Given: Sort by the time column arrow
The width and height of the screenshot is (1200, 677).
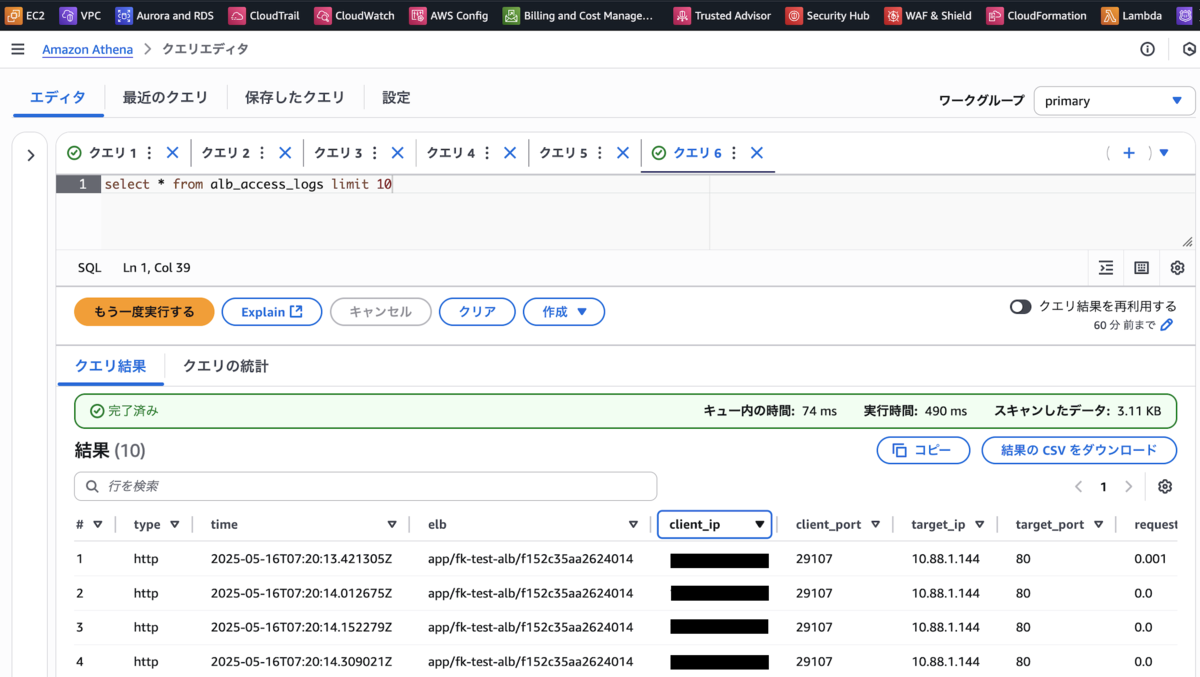Looking at the screenshot, I should (392, 525).
